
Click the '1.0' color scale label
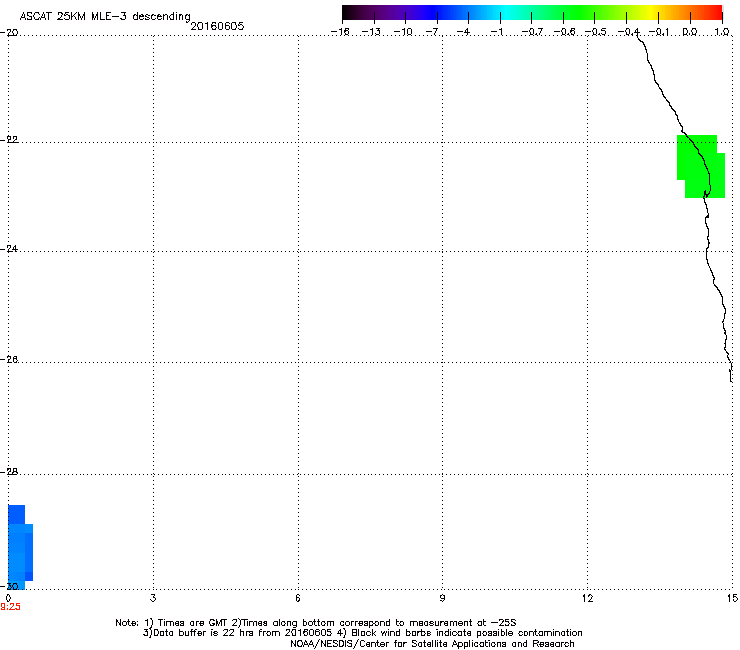click(x=722, y=32)
